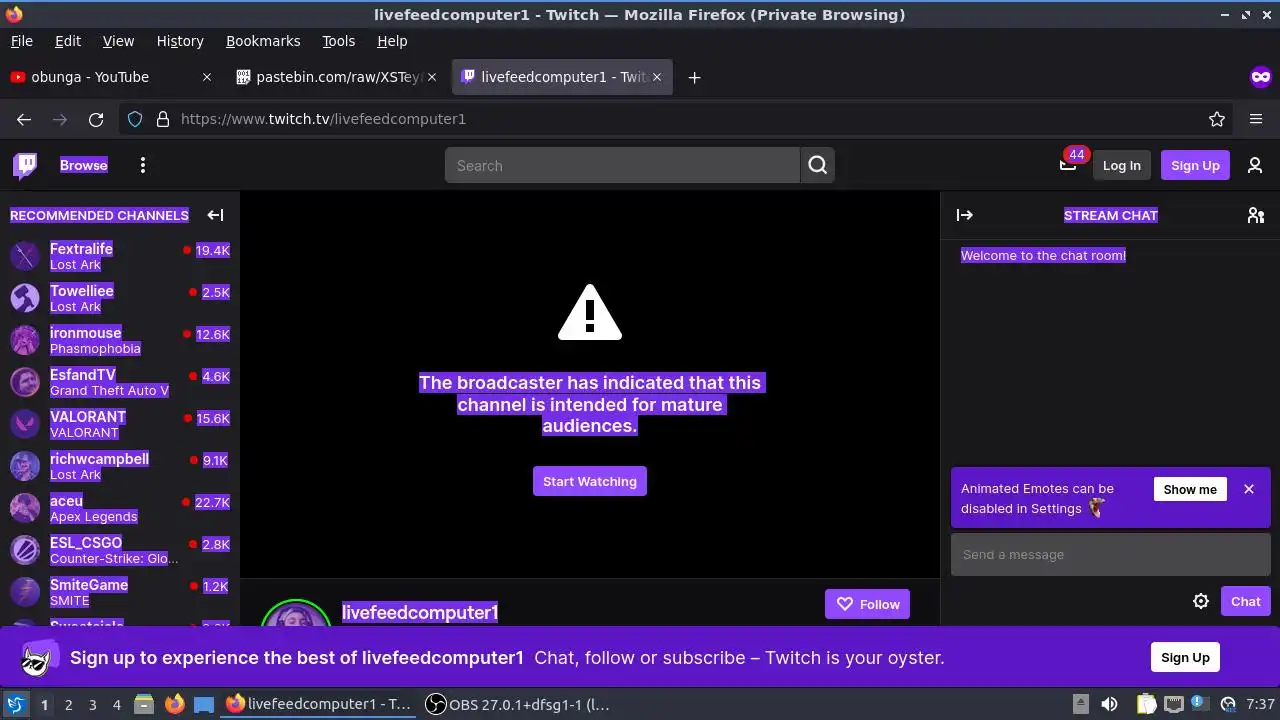Open the user profile icon menu
Screen dimensions: 1280x720
click(x=1255, y=165)
